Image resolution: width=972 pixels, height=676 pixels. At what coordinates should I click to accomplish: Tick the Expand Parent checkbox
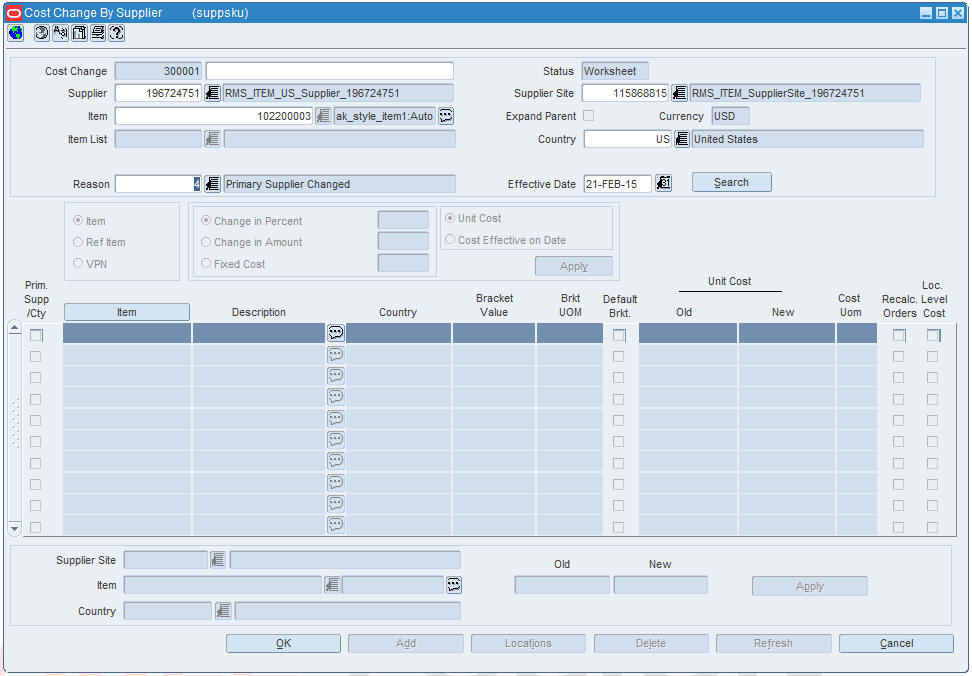[588, 116]
